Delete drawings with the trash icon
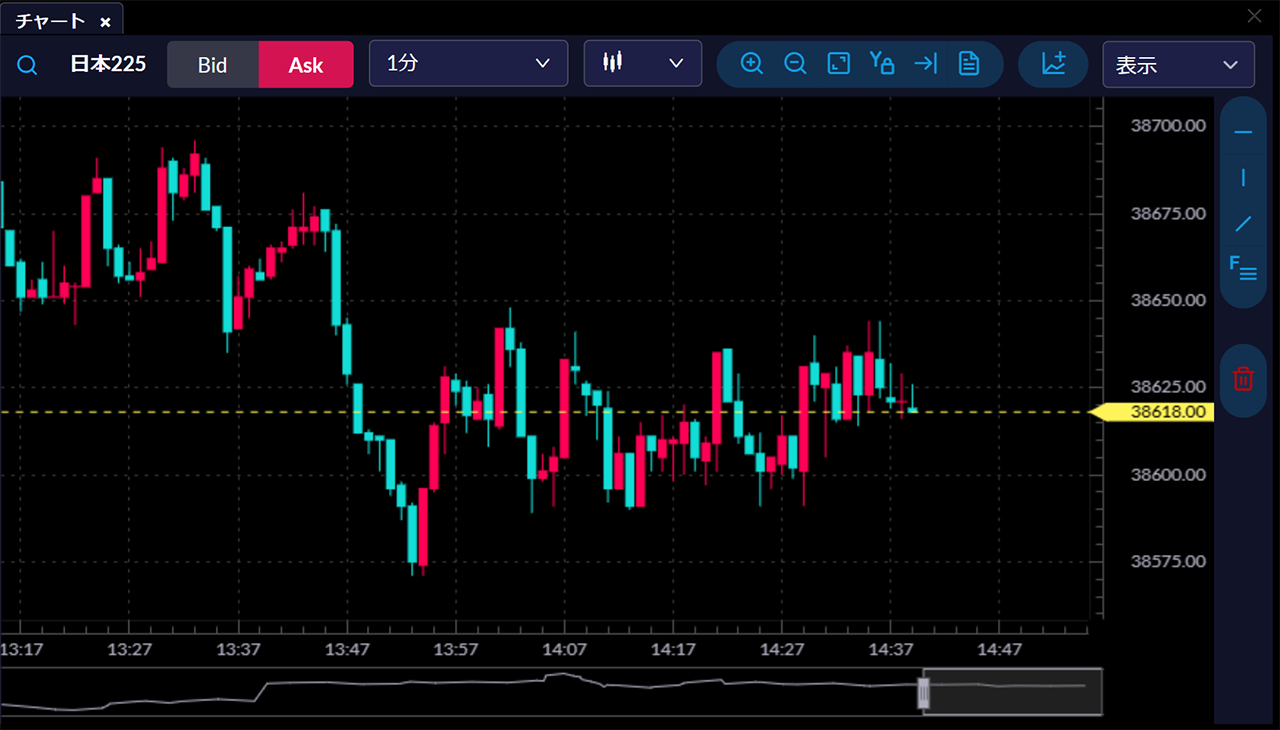The height and width of the screenshot is (730, 1280). (x=1243, y=379)
